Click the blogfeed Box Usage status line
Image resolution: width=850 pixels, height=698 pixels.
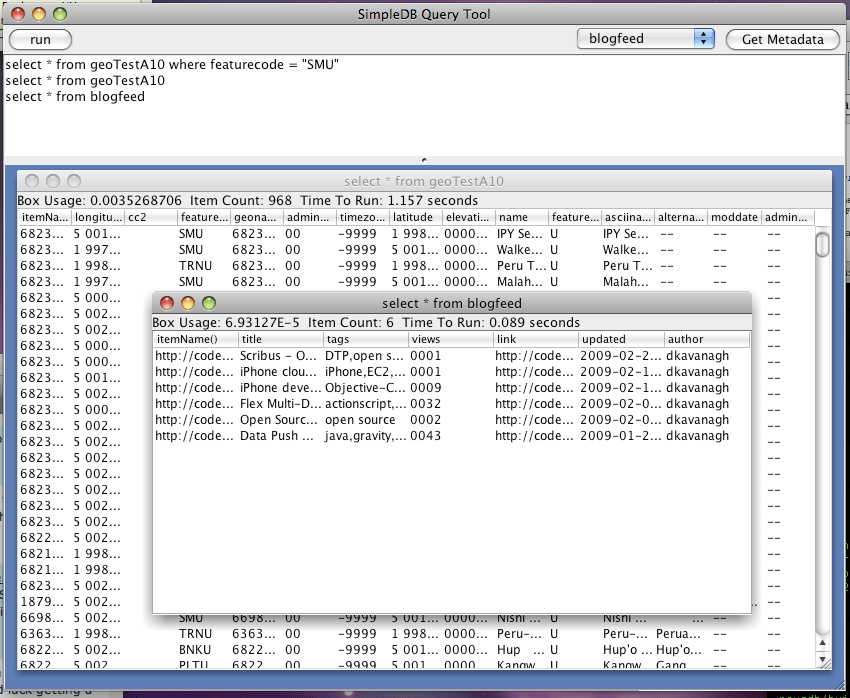(366, 322)
